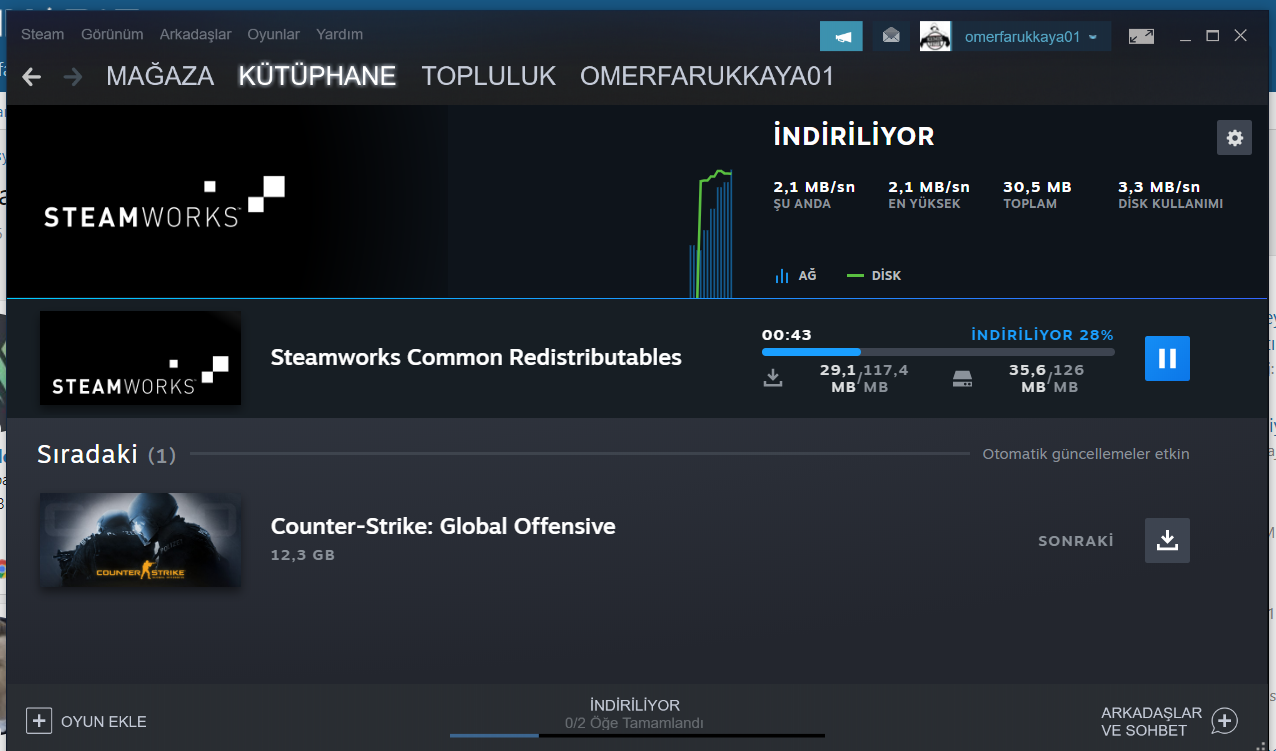Open ARKADAŞLAR VE SOHBET panel
The width and height of the screenshot is (1276, 751).
(1151, 721)
